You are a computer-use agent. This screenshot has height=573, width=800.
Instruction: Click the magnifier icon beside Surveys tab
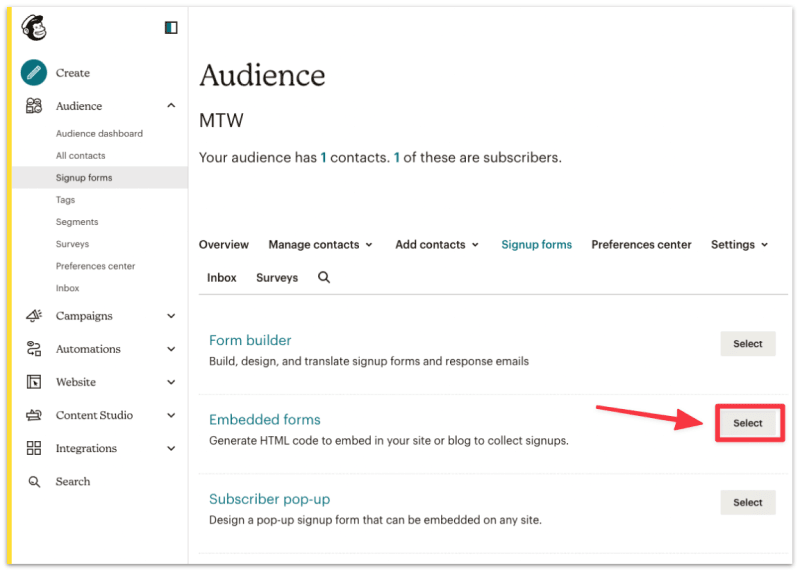coord(324,277)
